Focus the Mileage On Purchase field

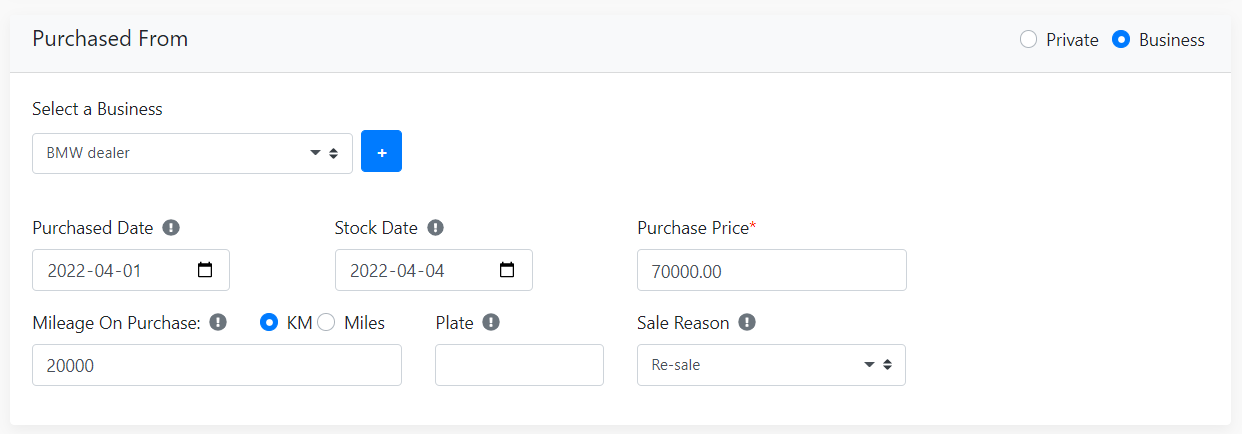(217, 365)
